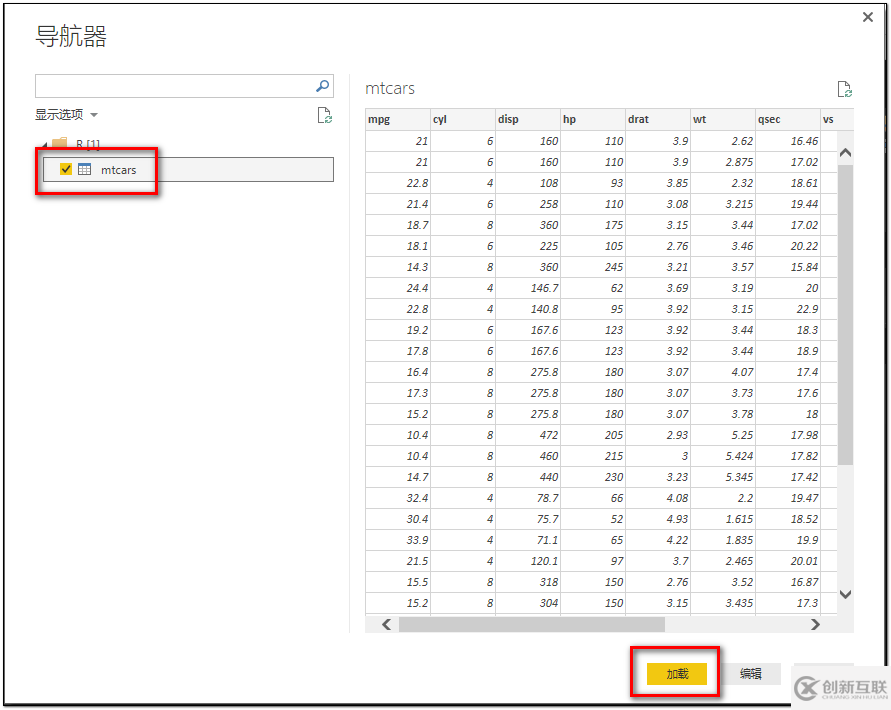Click the hp cell 245
The width and height of the screenshot is (891, 710).
tap(593, 267)
